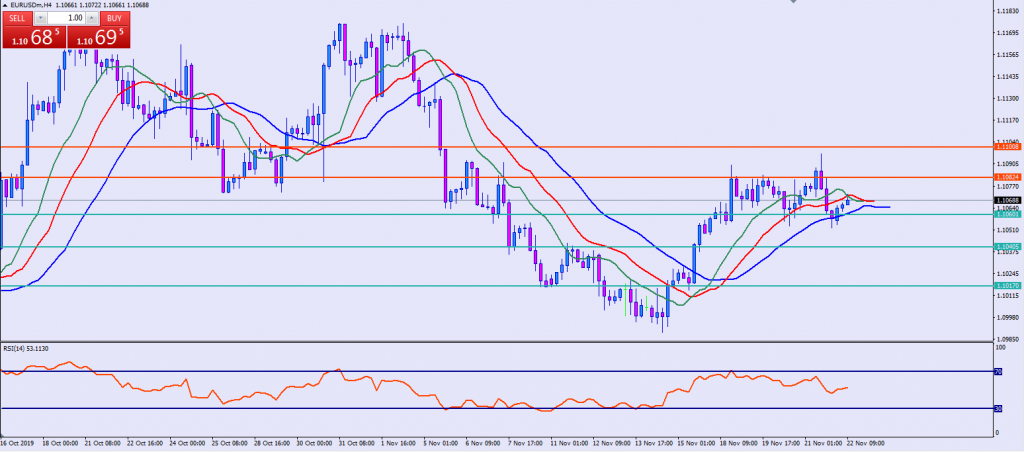Click the buy price 1.10 69 tile
Image resolution: width=1024 pixels, height=452 pixels.
point(98,37)
